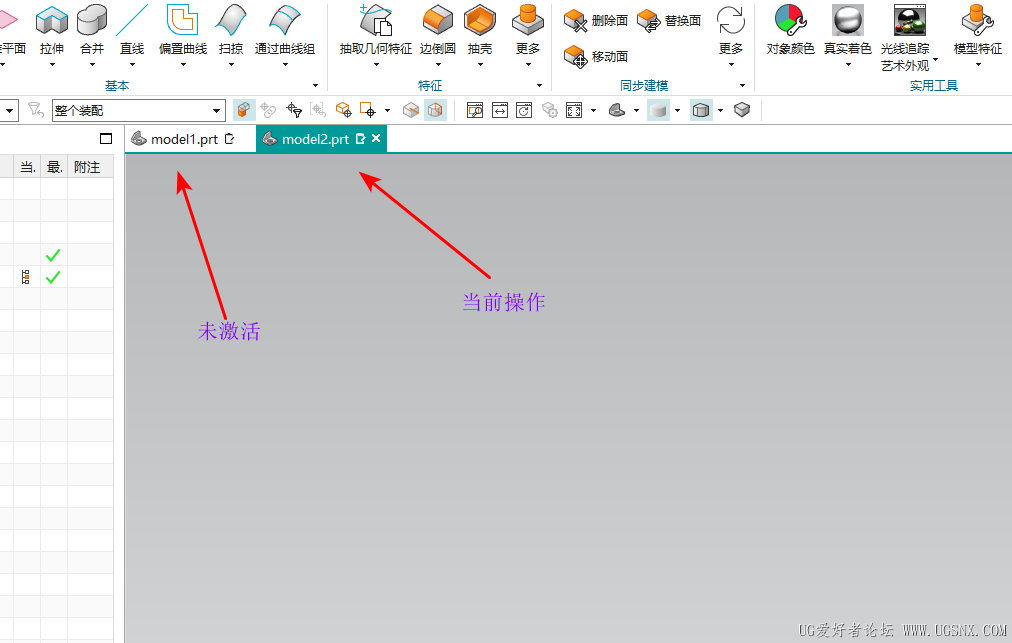The height and width of the screenshot is (643, 1012).
Task: Click the window with magnifier view icon
Action: click(x=475, y=110)
